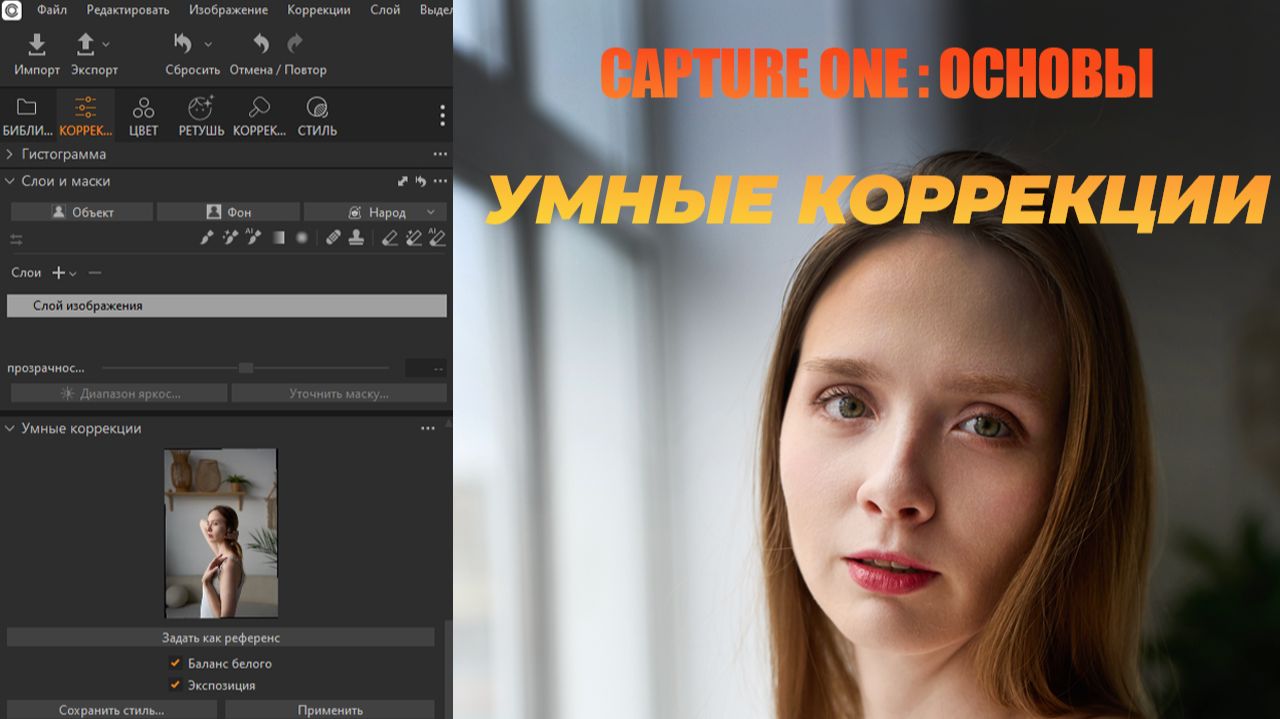This screenshot has height=719, width=1280.
Task: Click the undo (Отмена) arrow
Action: pos(262,44)
